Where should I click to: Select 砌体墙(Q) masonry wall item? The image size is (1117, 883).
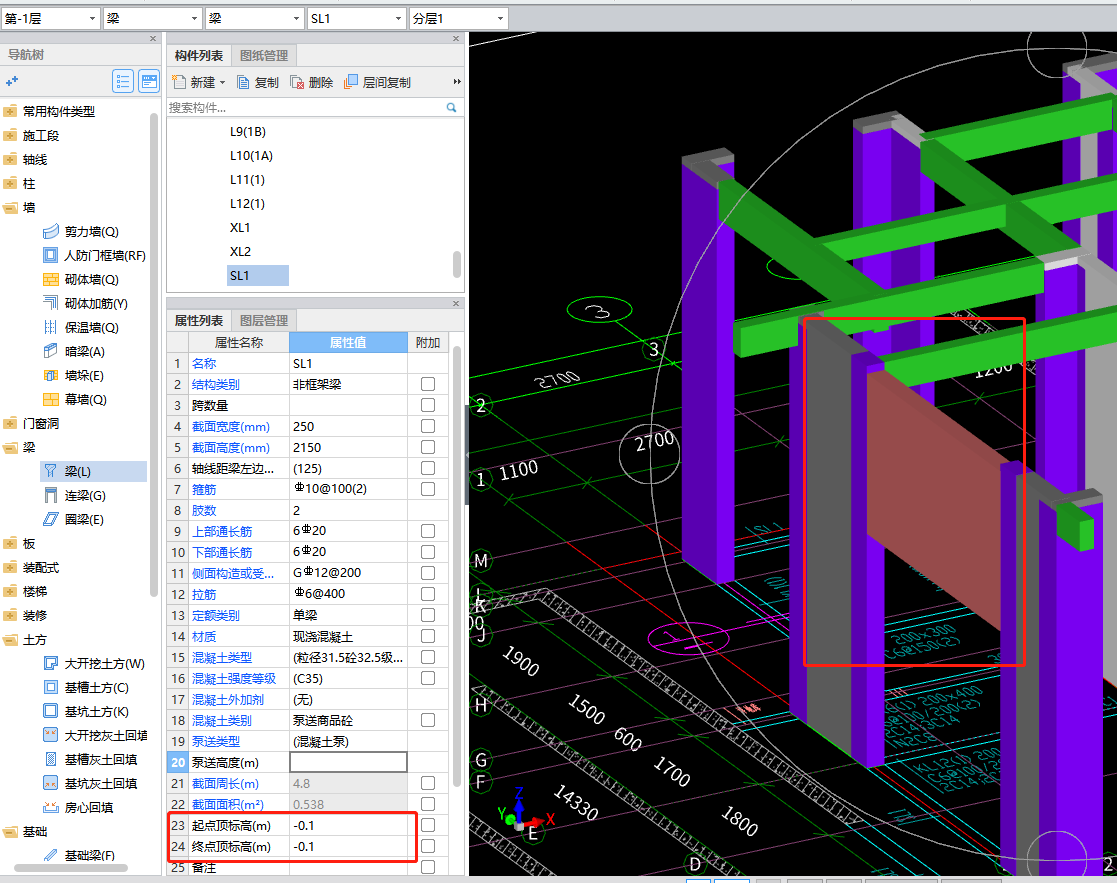pos(80,280)
